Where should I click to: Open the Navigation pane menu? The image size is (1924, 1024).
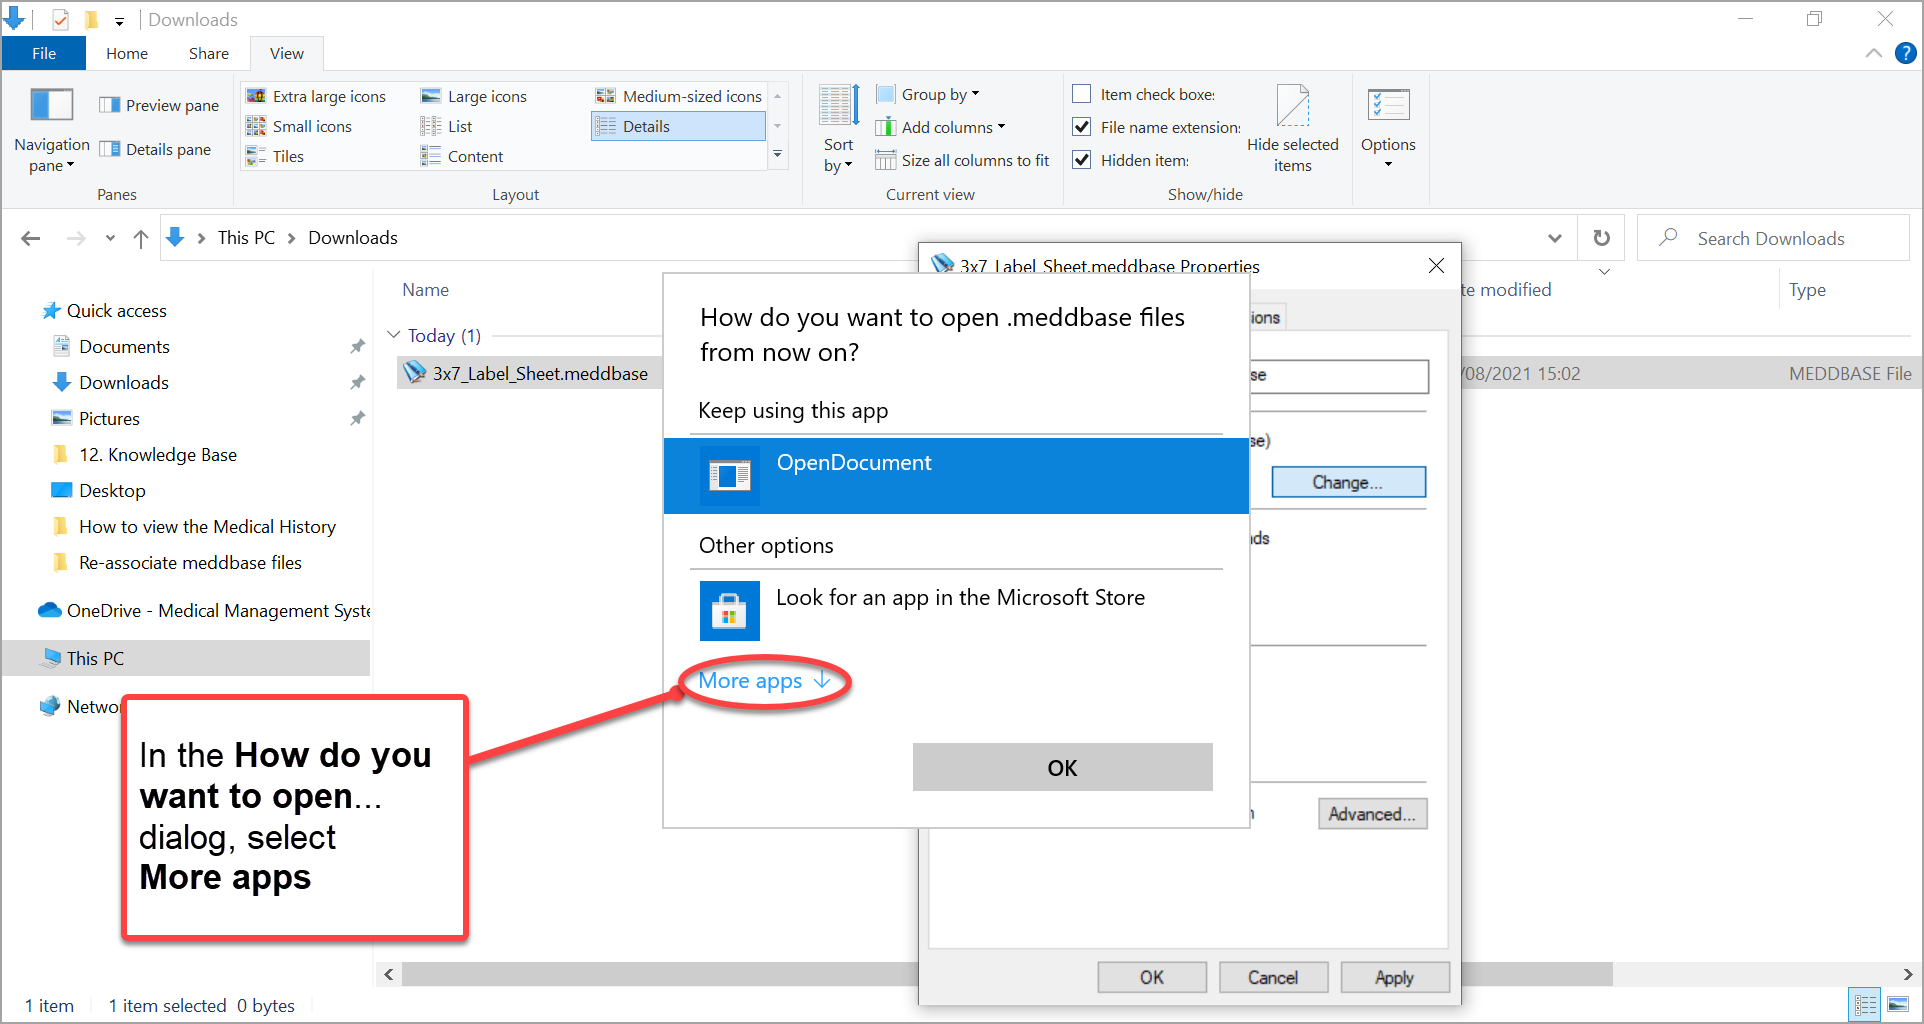[x=51, y=131]
